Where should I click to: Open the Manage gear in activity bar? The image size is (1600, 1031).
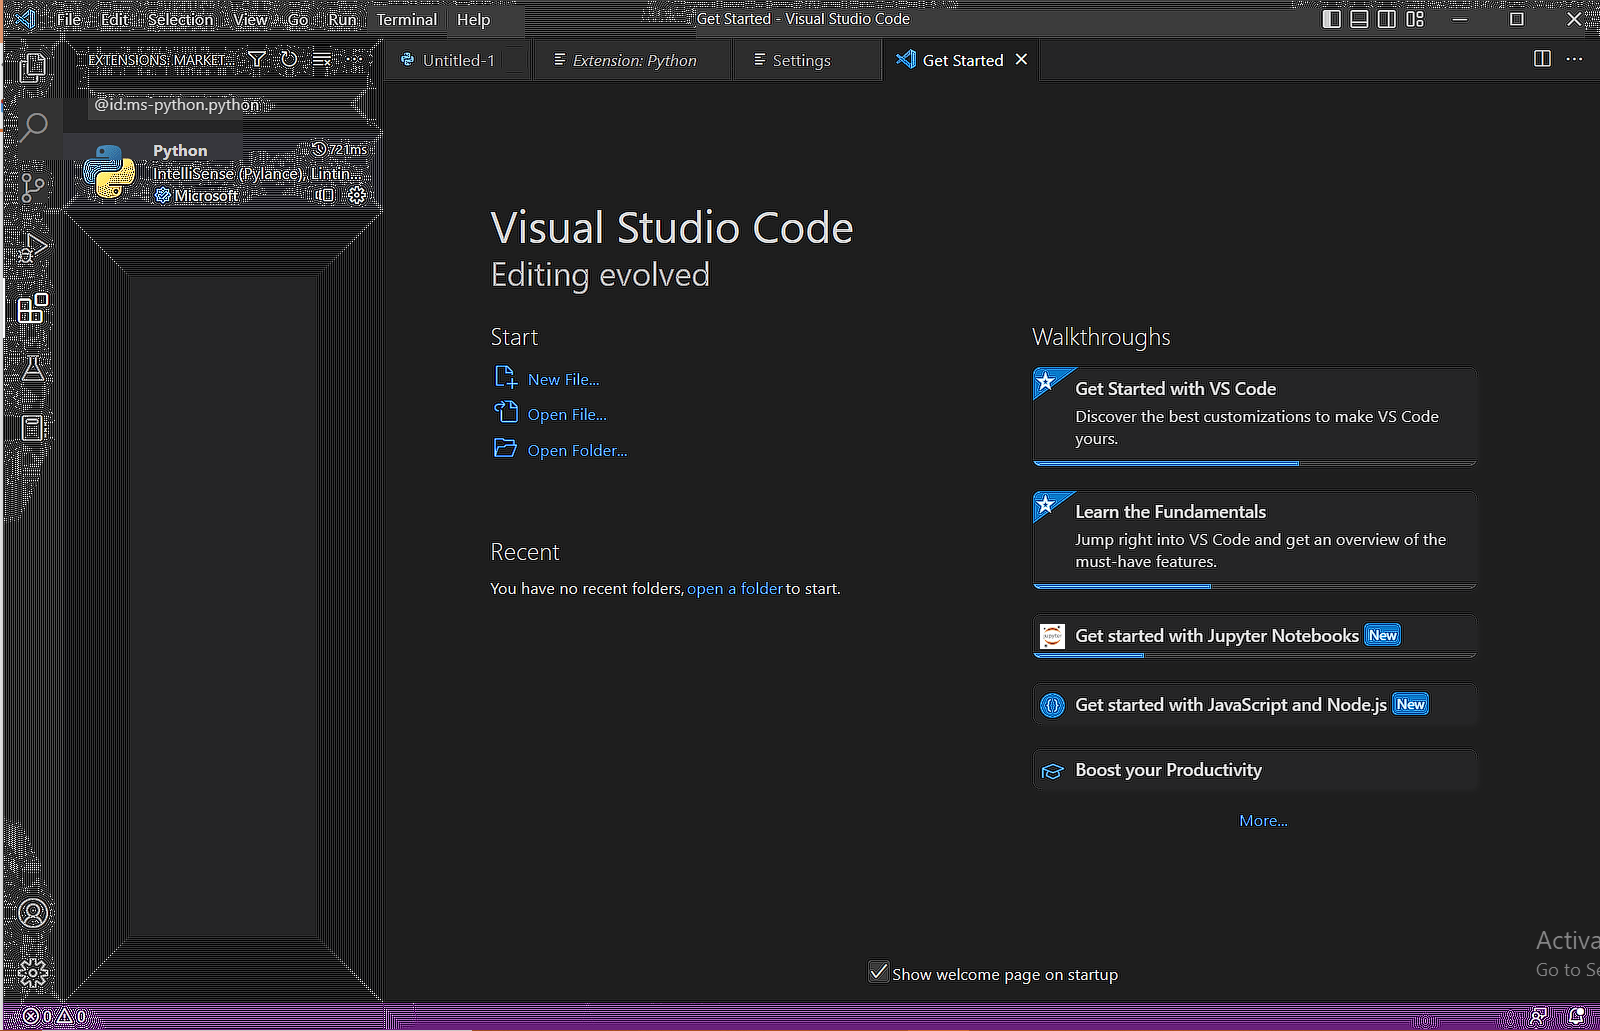coord(33,973)
